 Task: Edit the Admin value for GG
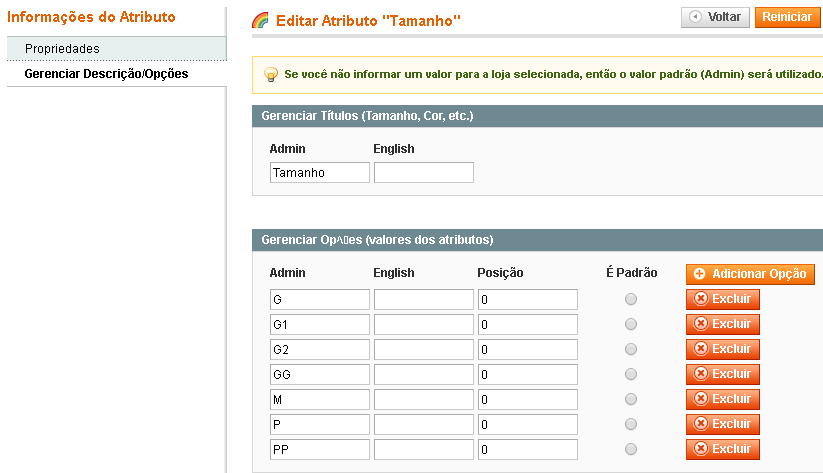(319, 374)
